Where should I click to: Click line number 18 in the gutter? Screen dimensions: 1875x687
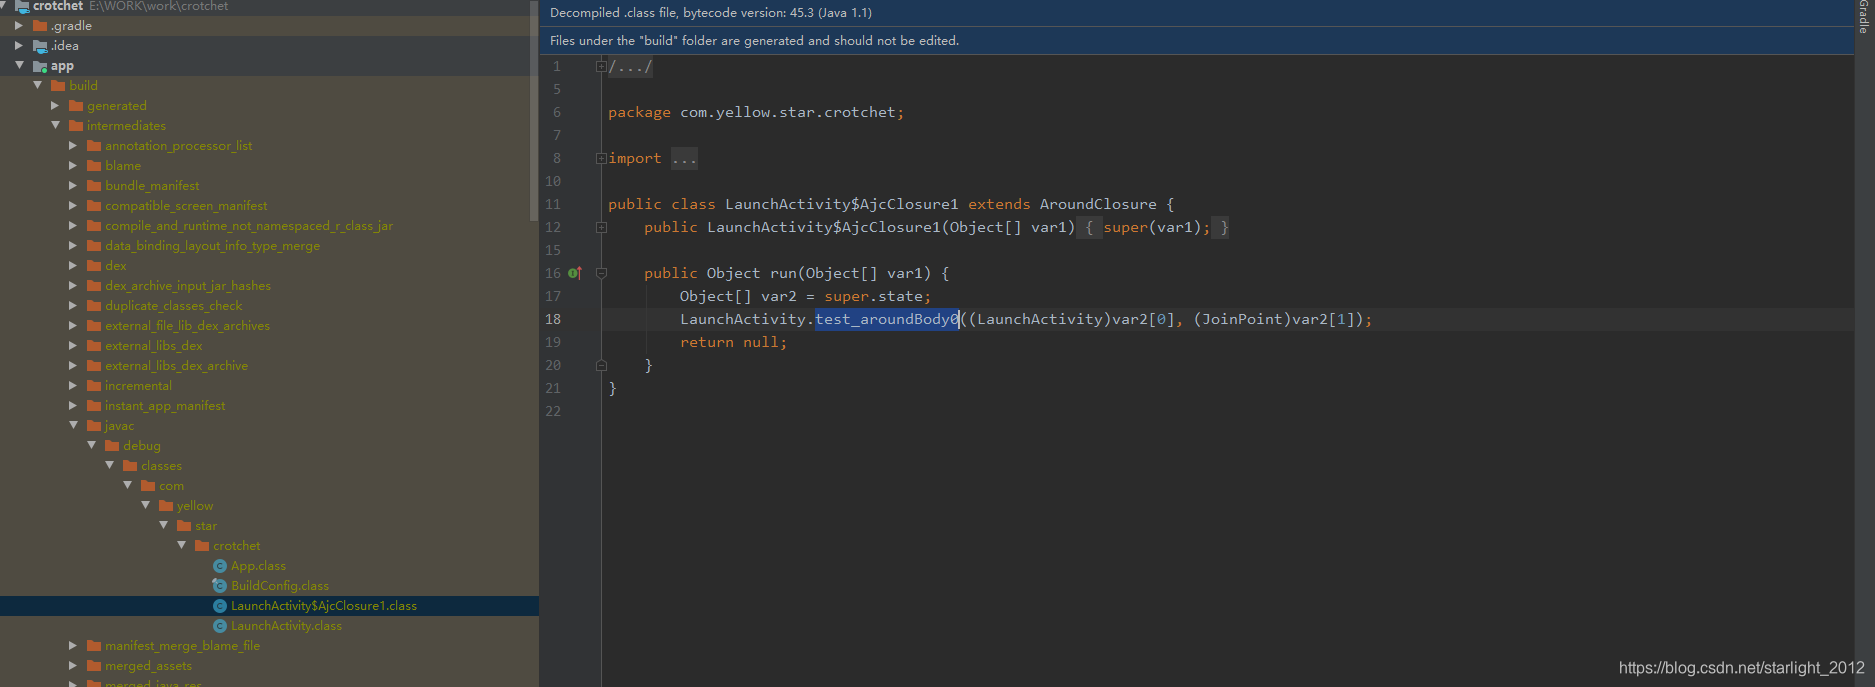point(553,319)
